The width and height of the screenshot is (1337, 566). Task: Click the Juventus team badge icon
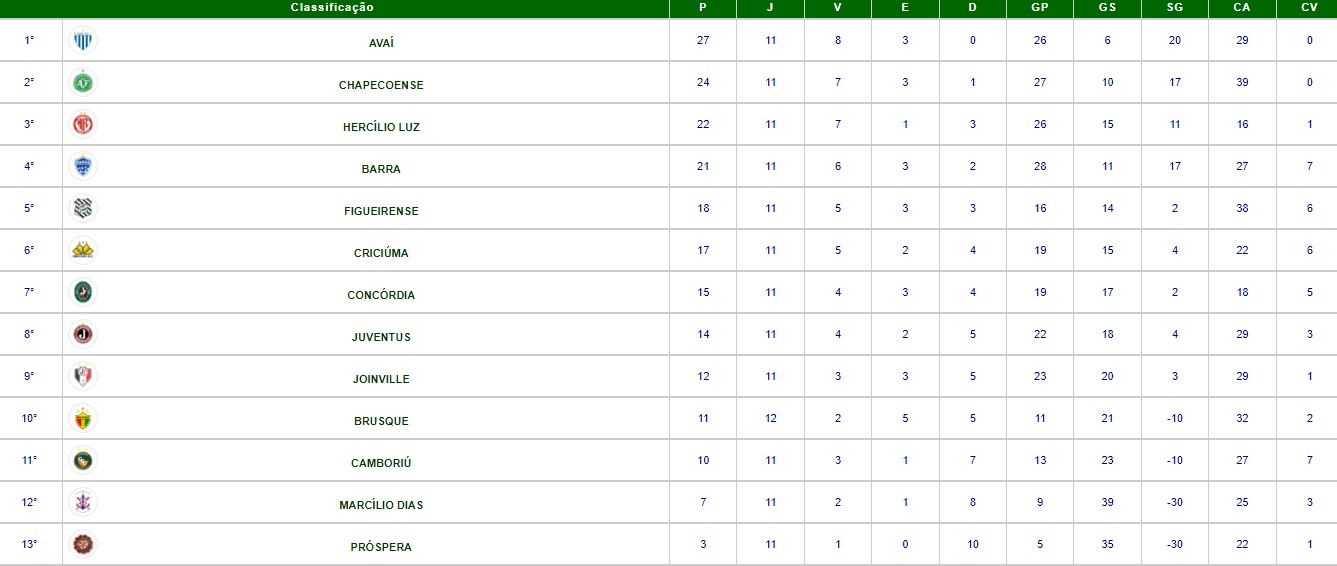(84, 335)
